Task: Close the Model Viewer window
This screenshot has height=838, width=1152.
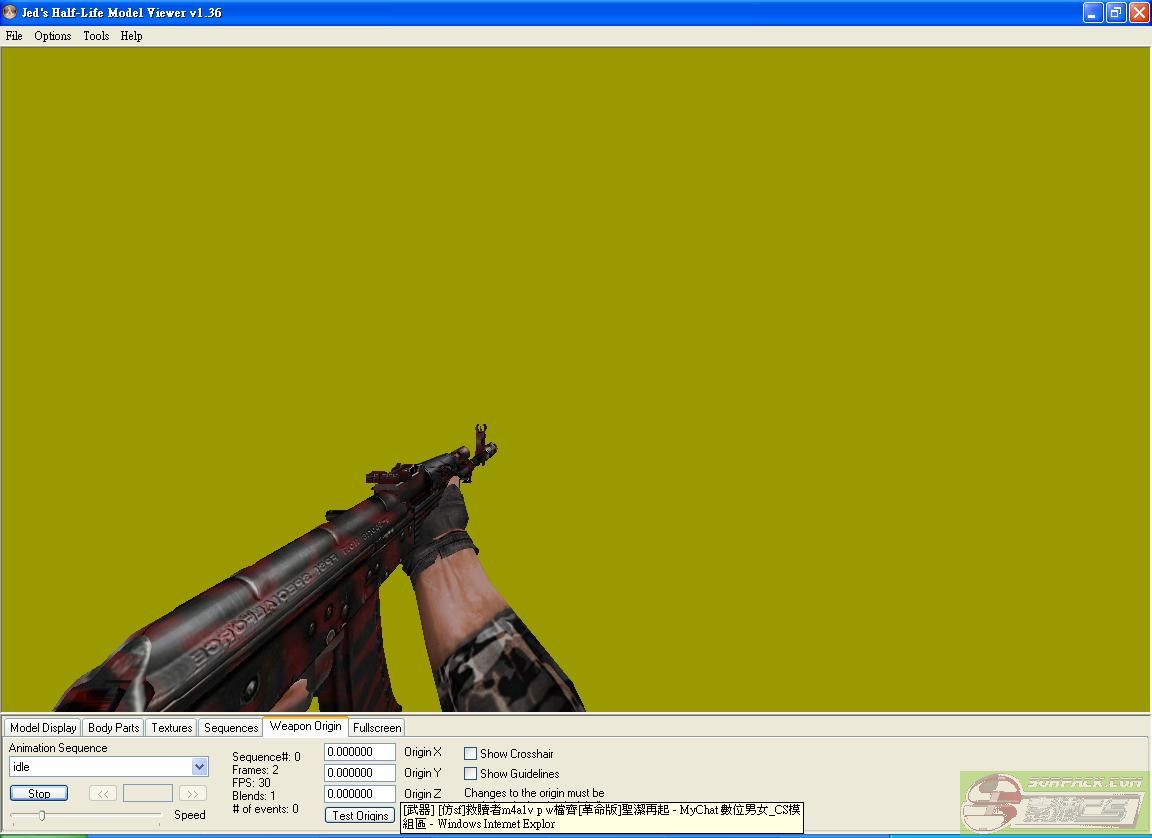Action: 1139,12
